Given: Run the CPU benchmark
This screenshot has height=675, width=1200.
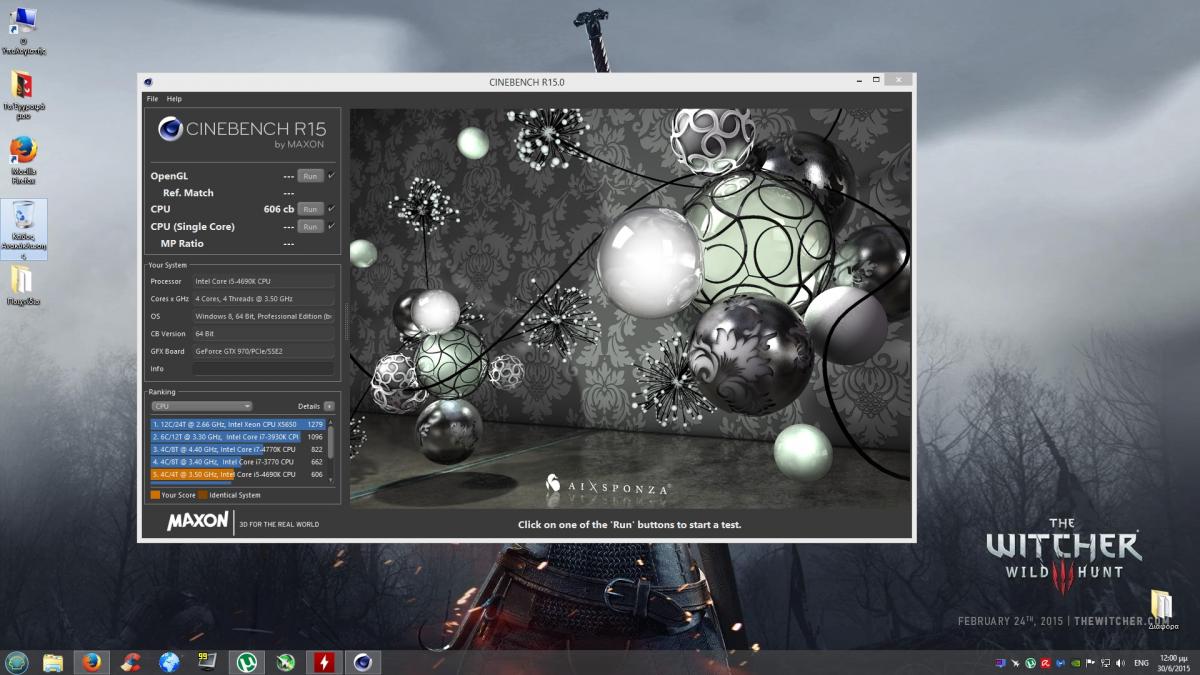Looking at the screenshot, I should [310, 209].
